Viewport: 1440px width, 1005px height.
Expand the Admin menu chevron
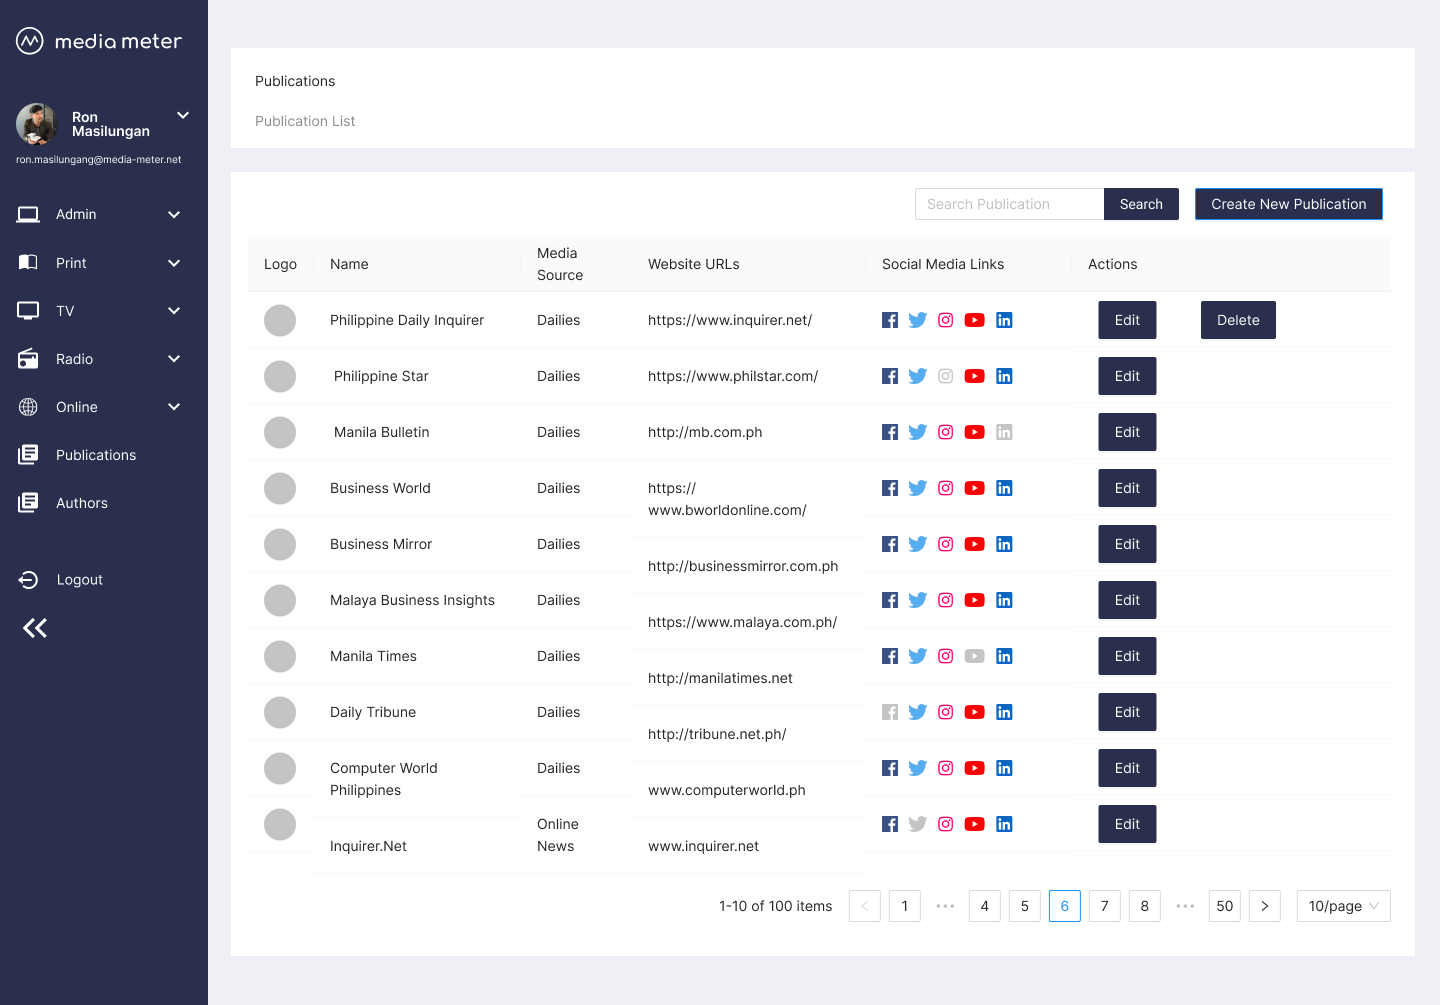(x=174, y=215)
